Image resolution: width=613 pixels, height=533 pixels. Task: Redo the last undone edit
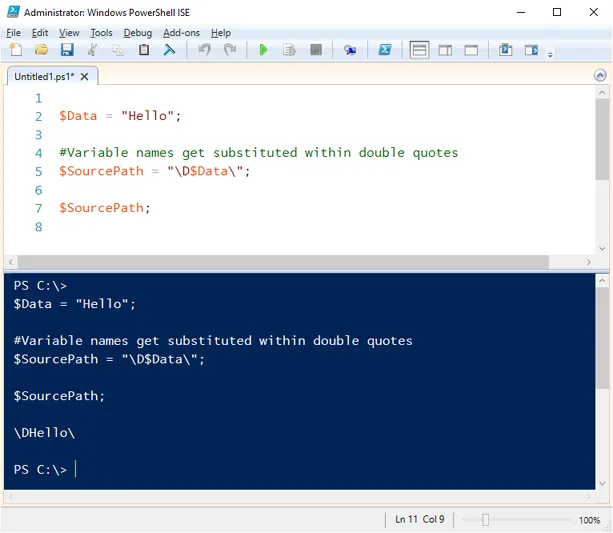pyautogui.click(x=230, y=50)
